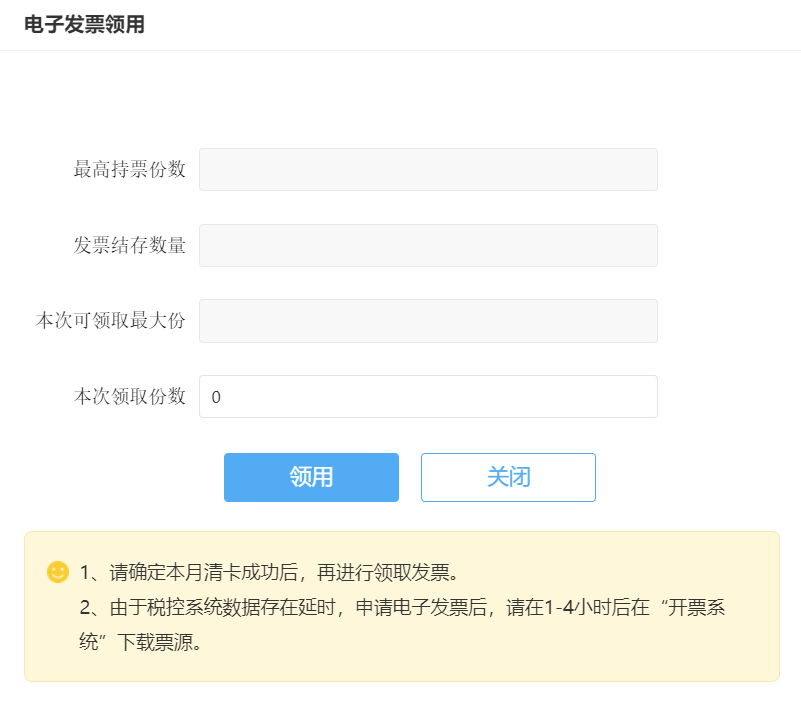
Task: Click the 最高持票份数 label
Action: pos(130,169)
